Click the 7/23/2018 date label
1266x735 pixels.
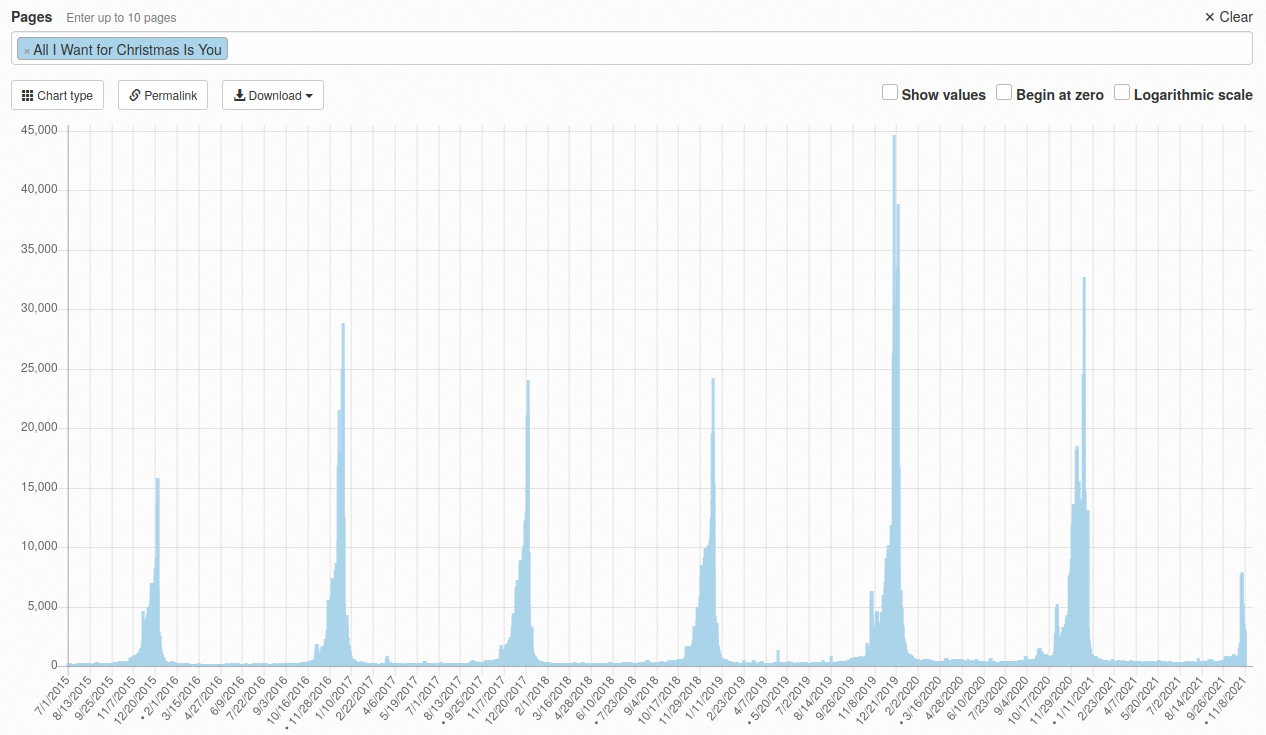click(x=616, y=697)
